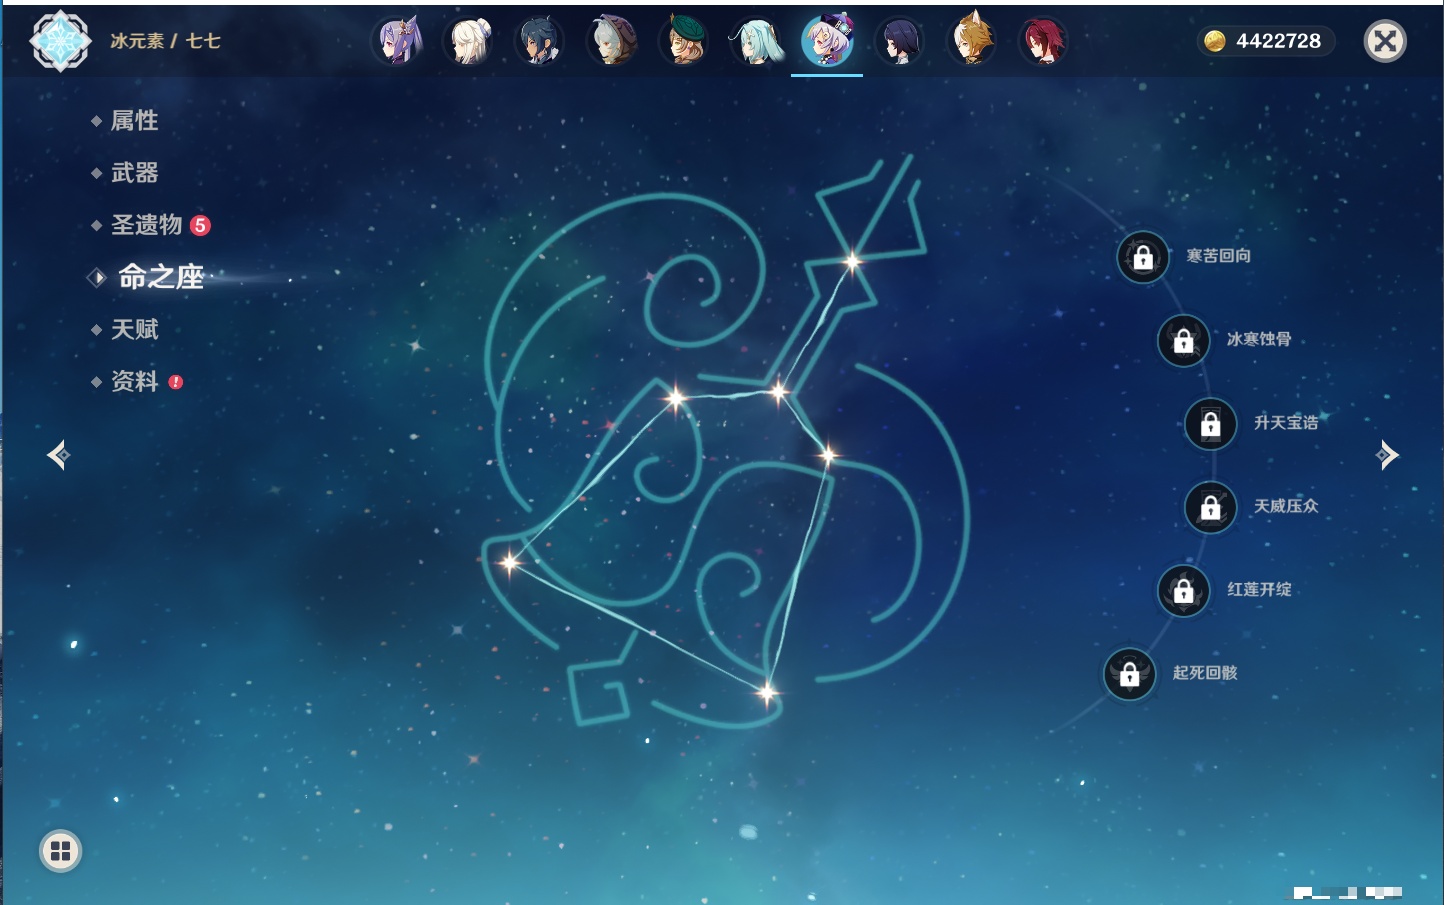1444x905 pixels.
Task: Open the grid menu button at bottom left
Action: [x=60, y=851]
